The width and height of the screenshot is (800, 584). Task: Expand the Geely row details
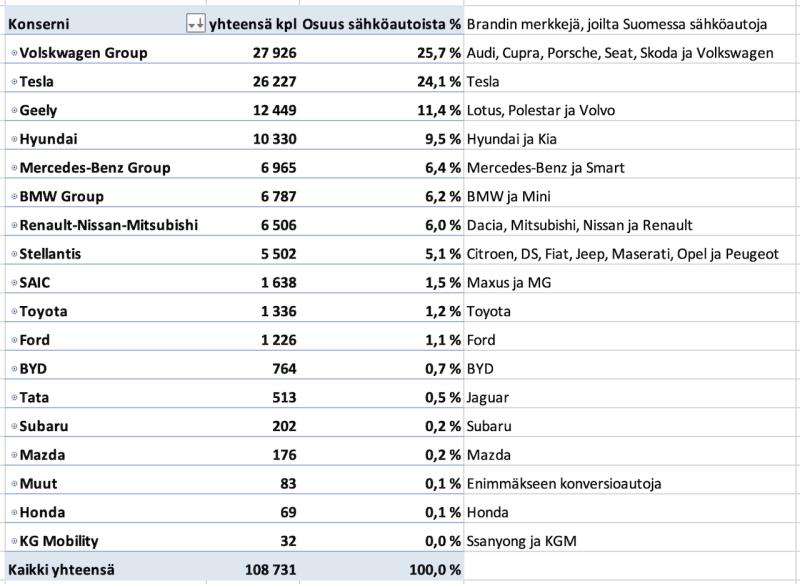(x=13, y=111)
